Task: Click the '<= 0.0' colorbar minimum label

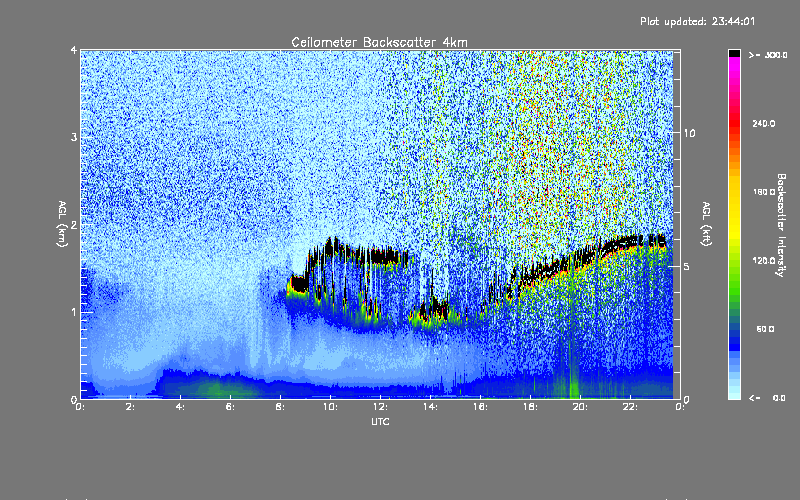Action: click(x=768, y=397)
